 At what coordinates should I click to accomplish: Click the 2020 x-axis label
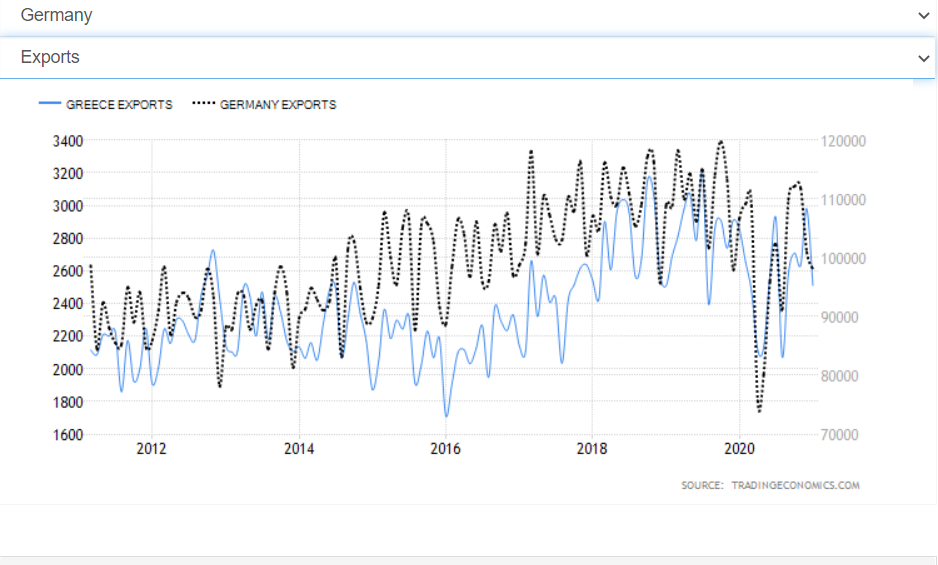739,449
